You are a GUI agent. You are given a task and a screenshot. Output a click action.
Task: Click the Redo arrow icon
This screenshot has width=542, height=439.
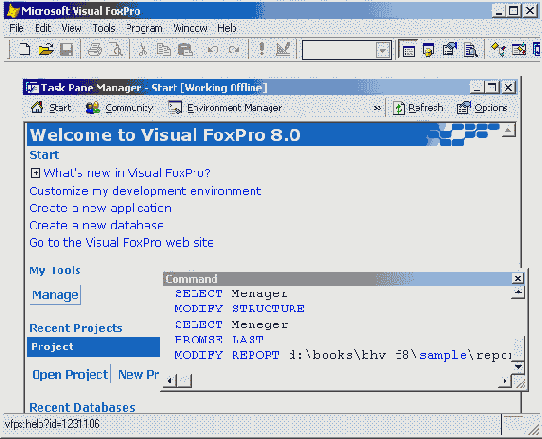[234, 49]
